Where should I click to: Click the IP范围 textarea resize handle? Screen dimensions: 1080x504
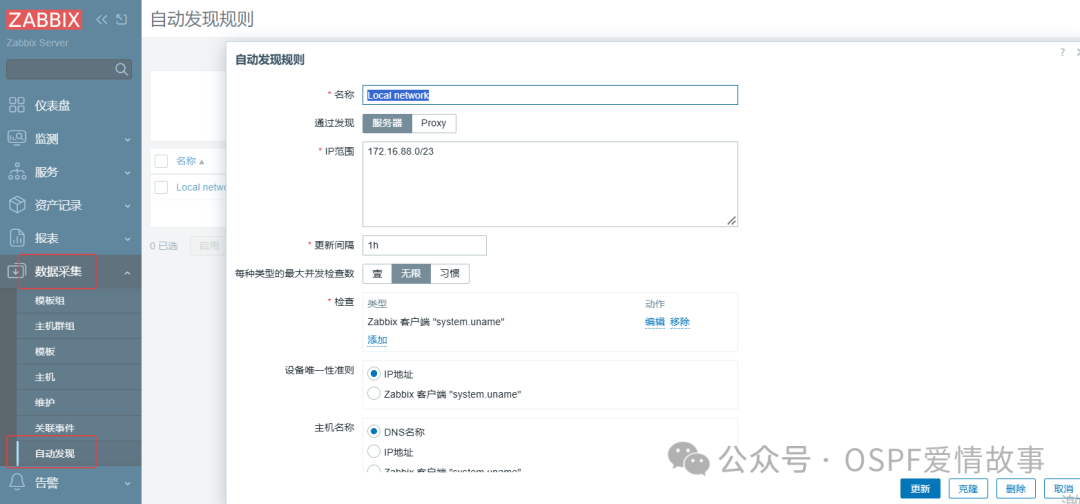click(731, 220)
